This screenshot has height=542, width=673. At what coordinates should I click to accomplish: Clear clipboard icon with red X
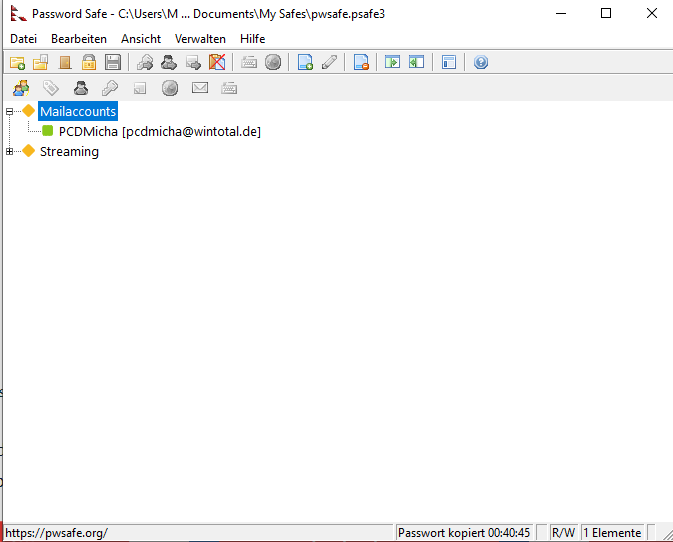pyautogui.click(x=217, y=63)
